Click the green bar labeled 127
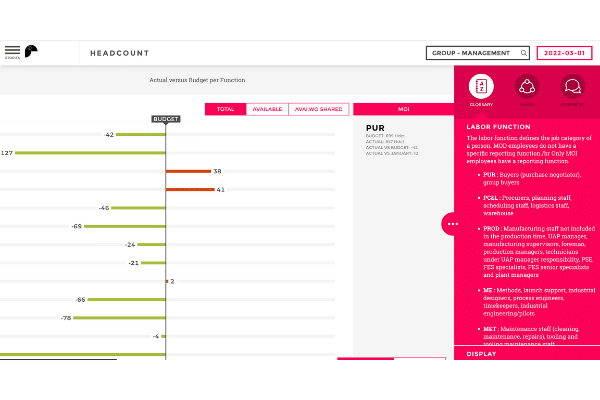 90,153
